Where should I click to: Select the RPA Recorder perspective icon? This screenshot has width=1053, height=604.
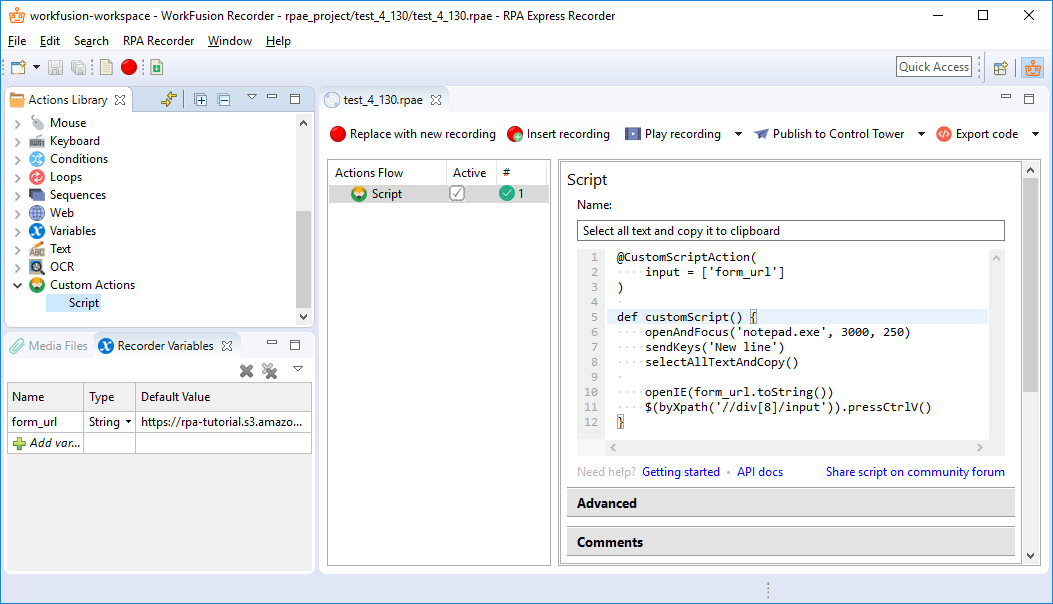1032,67
